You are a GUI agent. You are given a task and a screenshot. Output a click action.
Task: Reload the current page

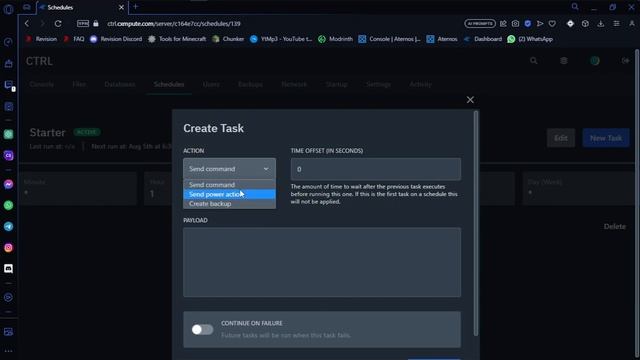point(58,24)
